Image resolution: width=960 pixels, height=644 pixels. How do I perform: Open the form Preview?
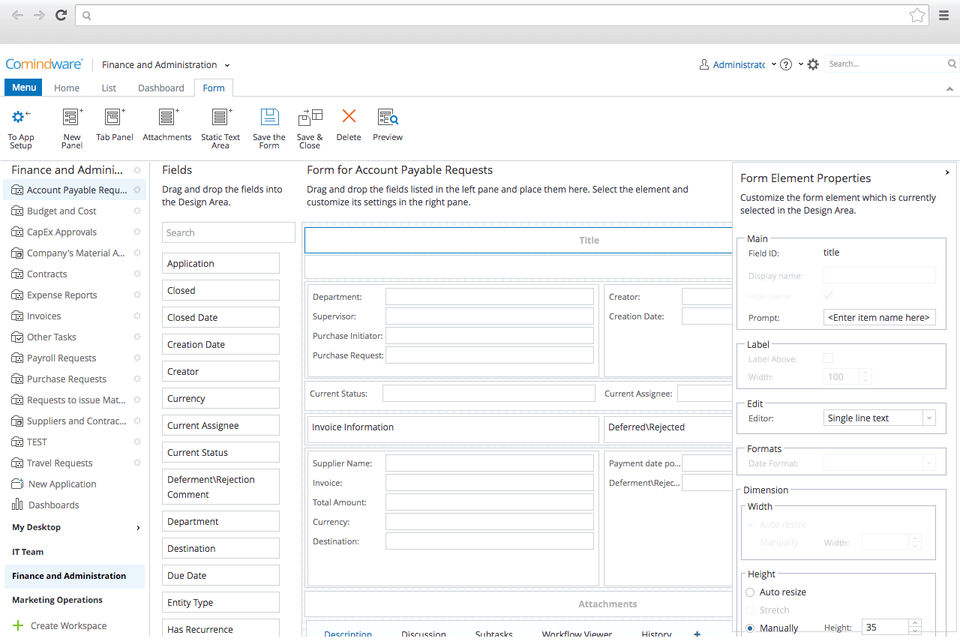click(x=388, y=117)
